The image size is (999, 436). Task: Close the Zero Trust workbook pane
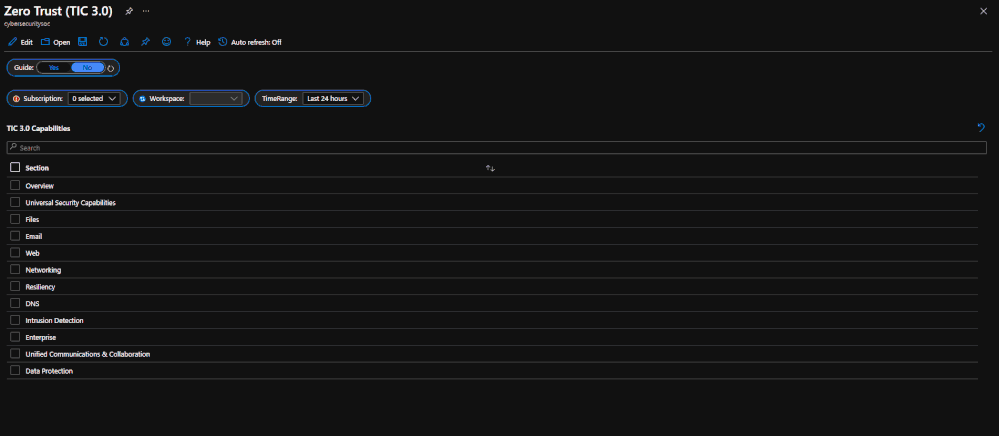[x=983, y=11]
